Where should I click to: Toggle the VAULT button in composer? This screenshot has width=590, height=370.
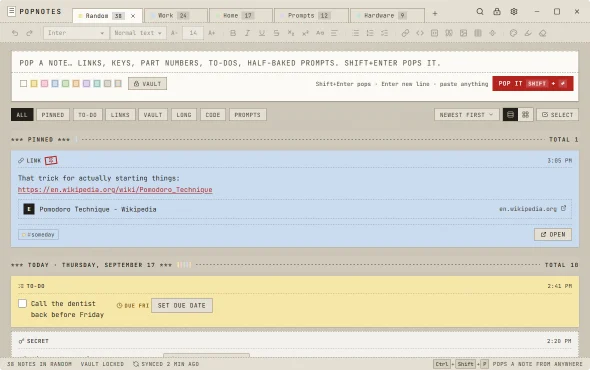click(x=148, y=84)
